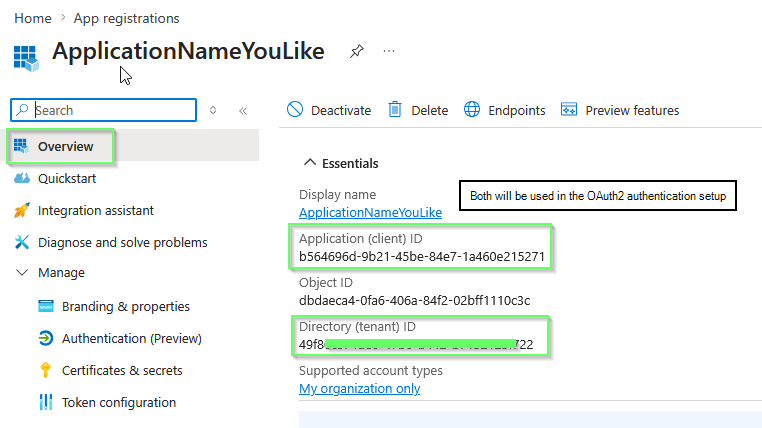Image resolution: width=762 pixels, height=428 pixels.
Task: Click the Preview features icon
Action: (569, 110)
